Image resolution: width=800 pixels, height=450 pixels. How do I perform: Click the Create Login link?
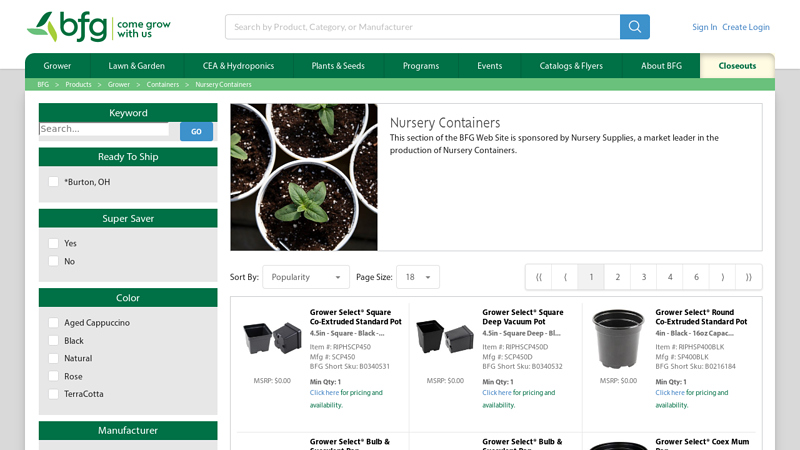click(745, 27)
